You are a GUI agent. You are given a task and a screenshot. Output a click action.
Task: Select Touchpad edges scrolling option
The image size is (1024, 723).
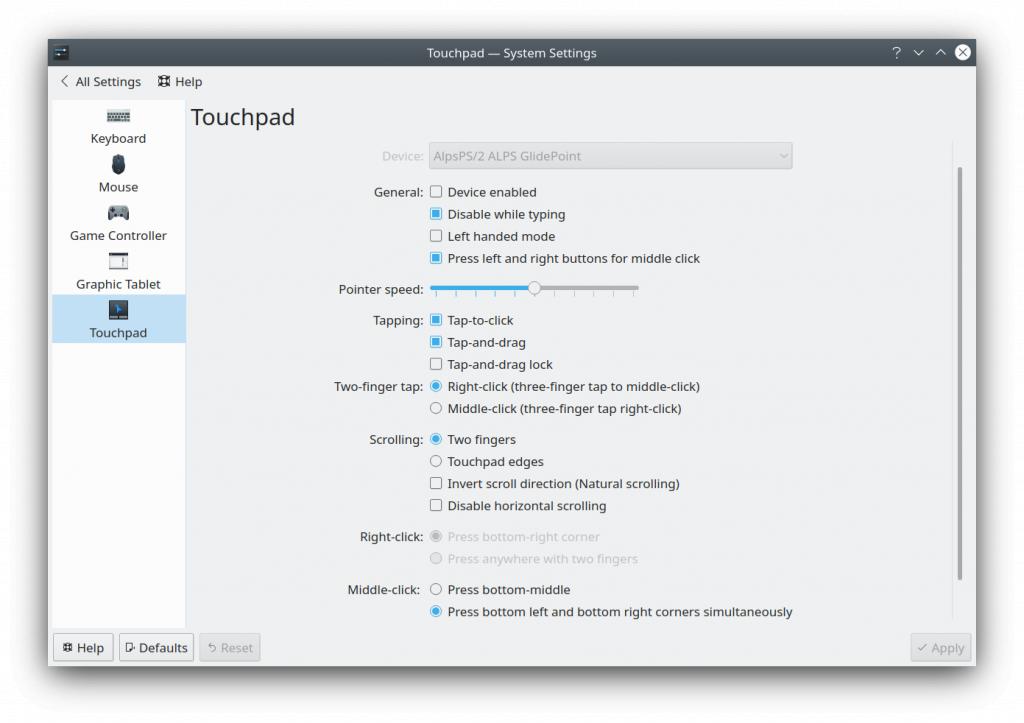[436, 462]
